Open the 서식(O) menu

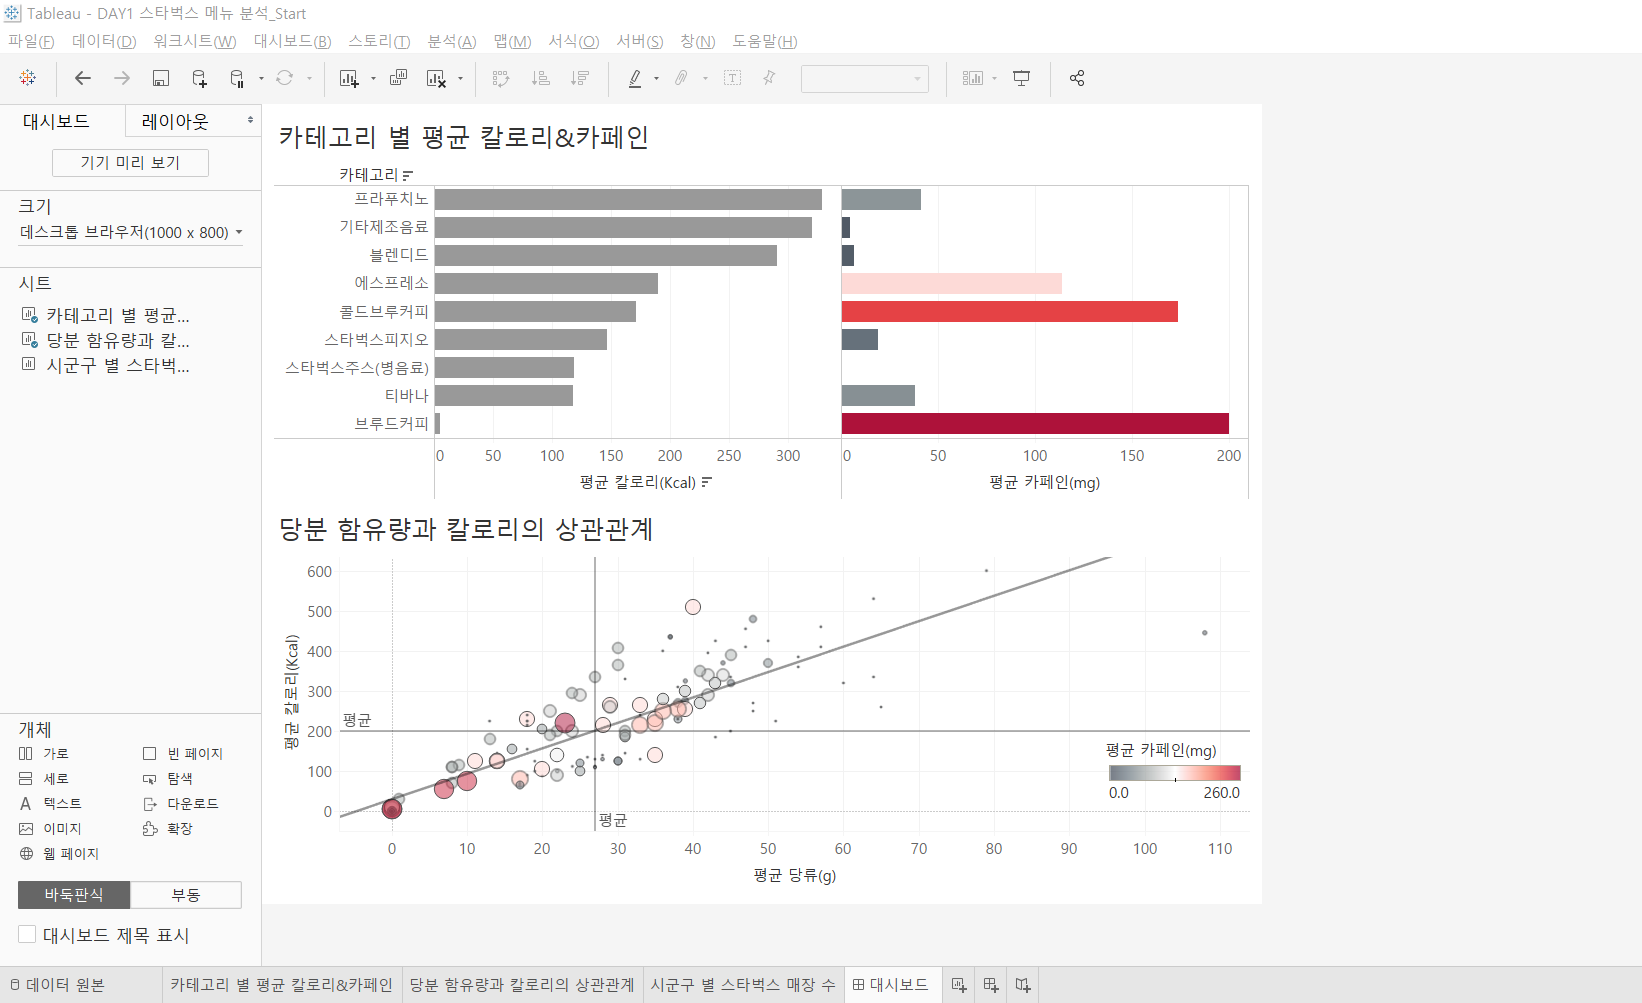(574, 41)
